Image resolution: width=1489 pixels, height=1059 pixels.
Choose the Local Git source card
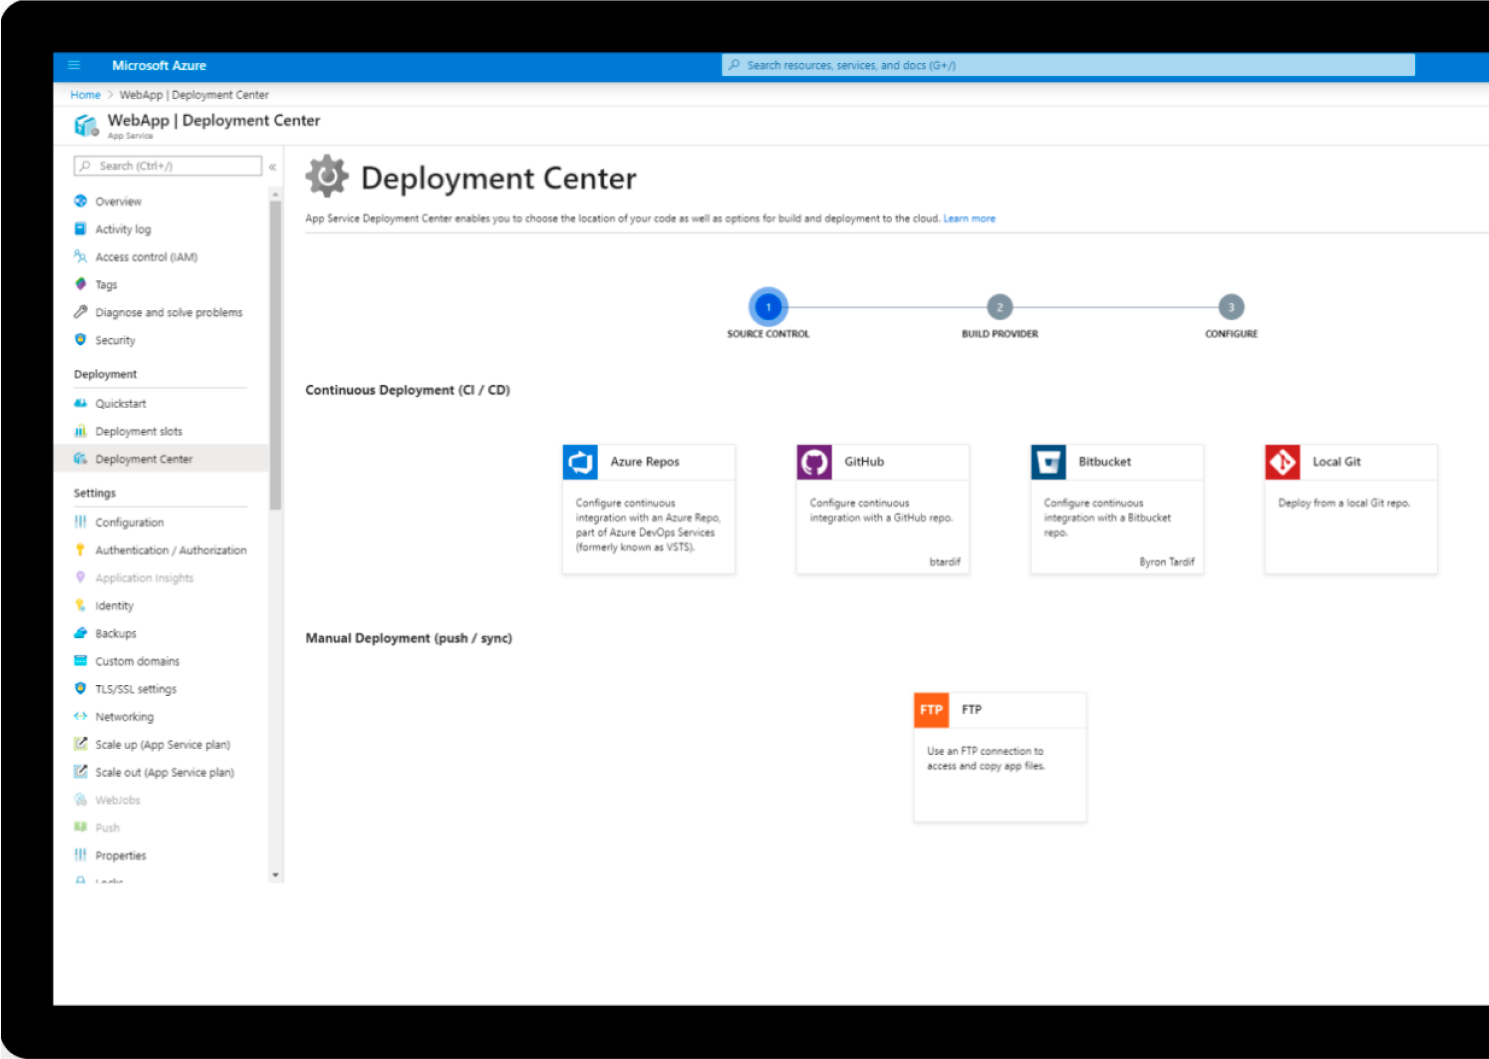coord(1351,509)
